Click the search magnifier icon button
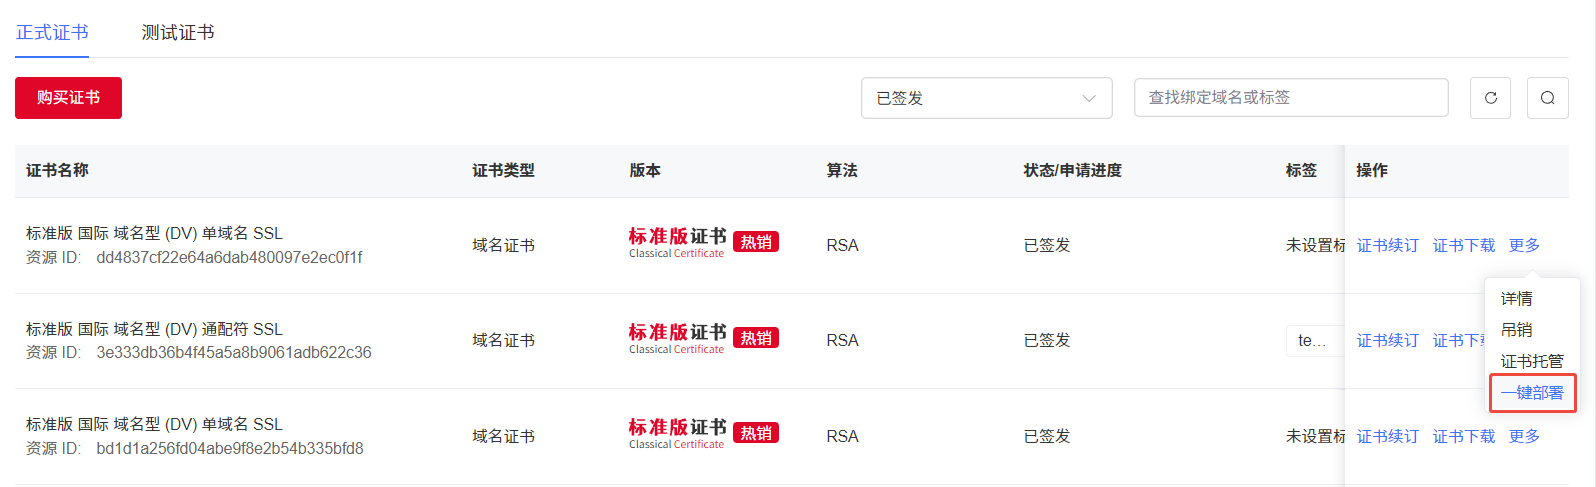The width and height of the screenshot is (1596, 487). click(1547, 98)
